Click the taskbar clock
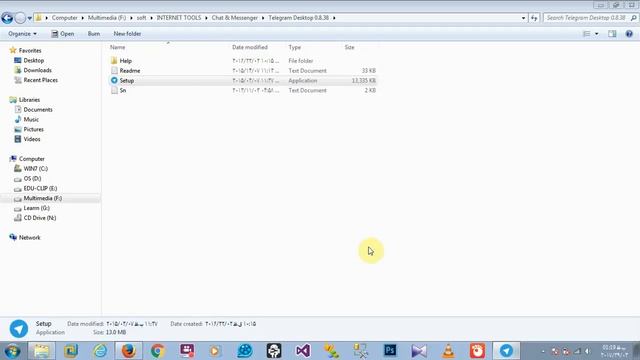Viewport: 640px width, 360px height. (614, 351)
